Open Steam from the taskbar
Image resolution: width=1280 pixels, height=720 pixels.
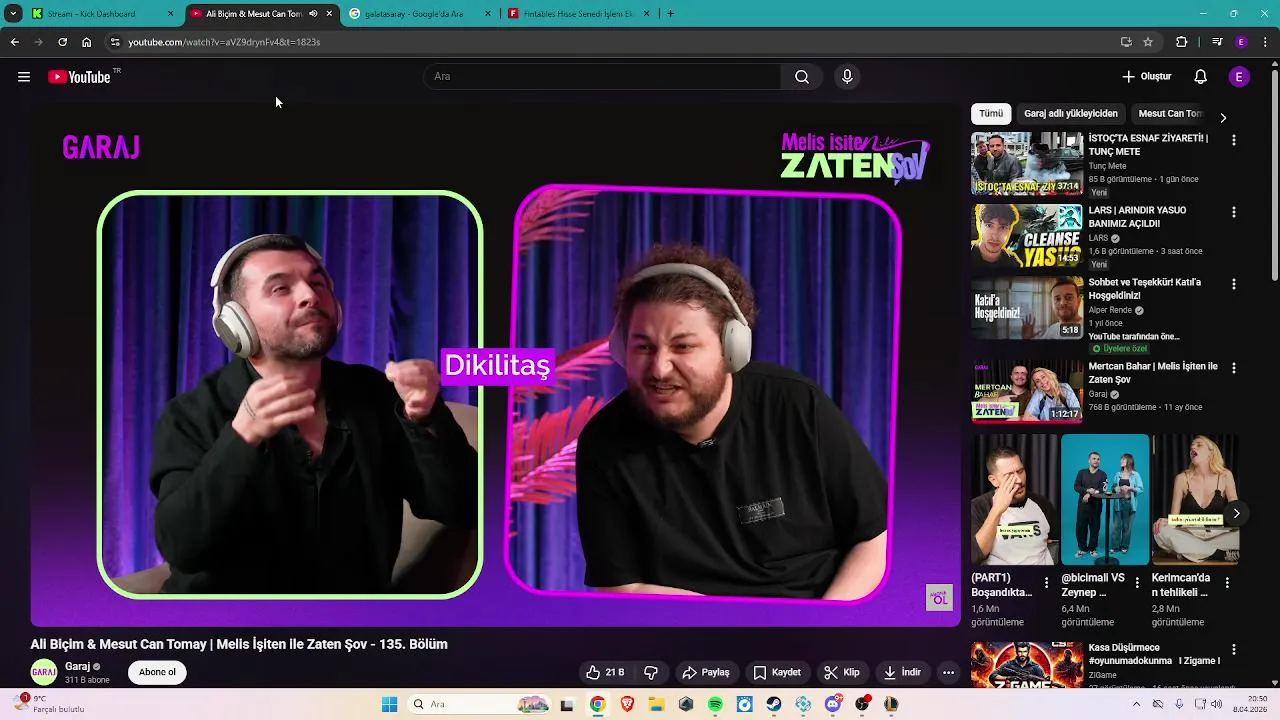(x=774, y=704)
